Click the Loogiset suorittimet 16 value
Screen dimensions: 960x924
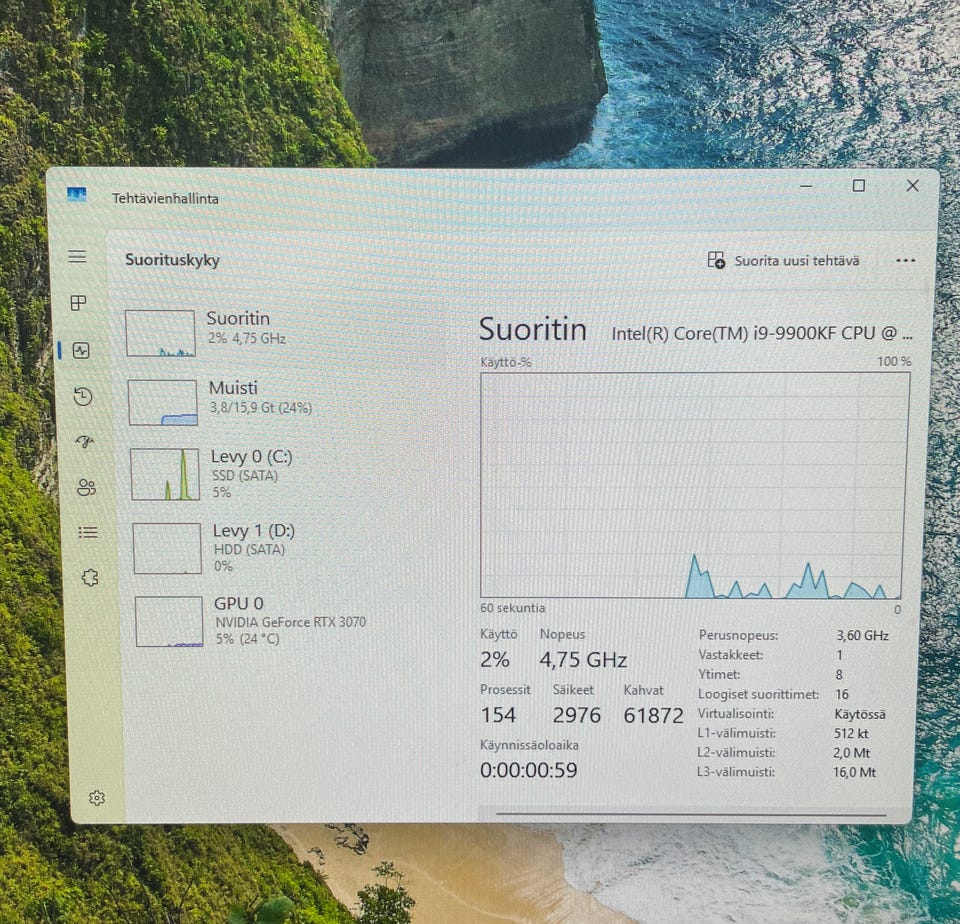click(842, 694)
